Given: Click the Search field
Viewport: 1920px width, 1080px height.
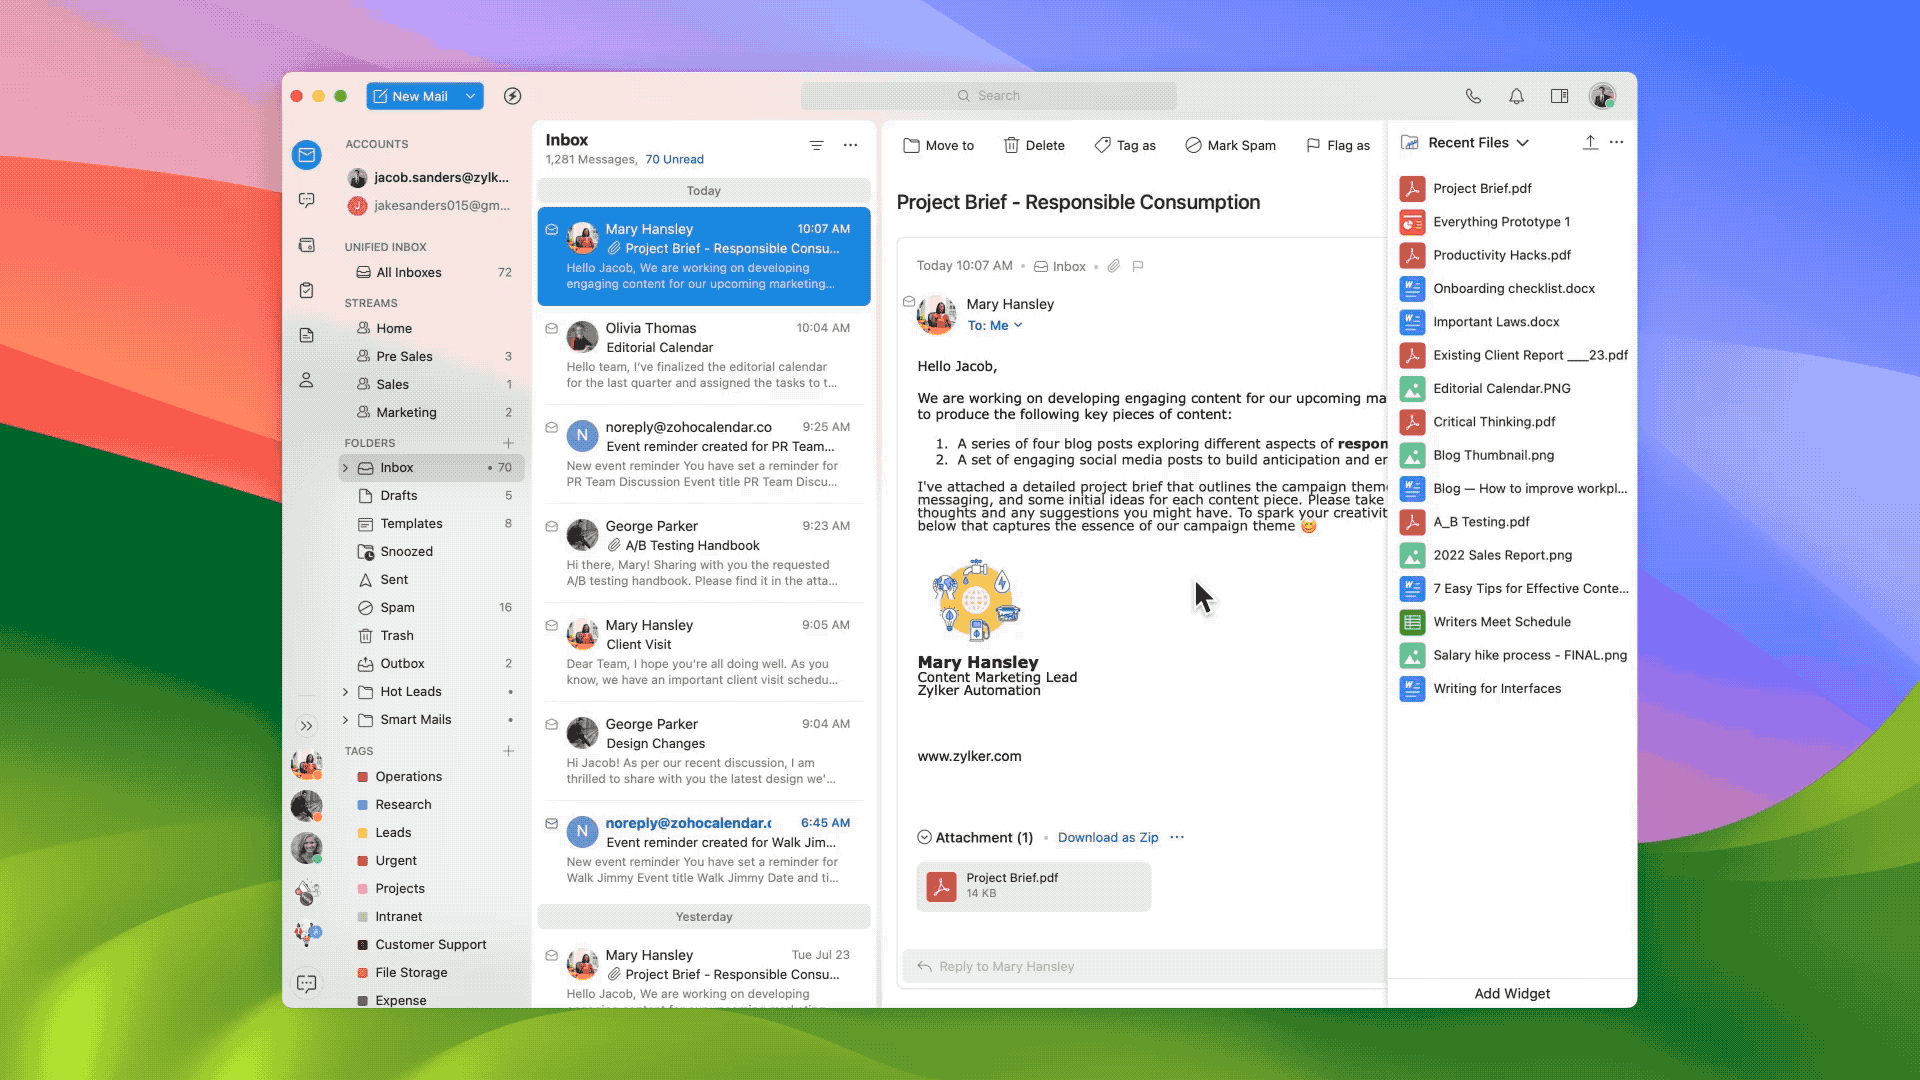Looking at the screenshot, I should (988, 96).
